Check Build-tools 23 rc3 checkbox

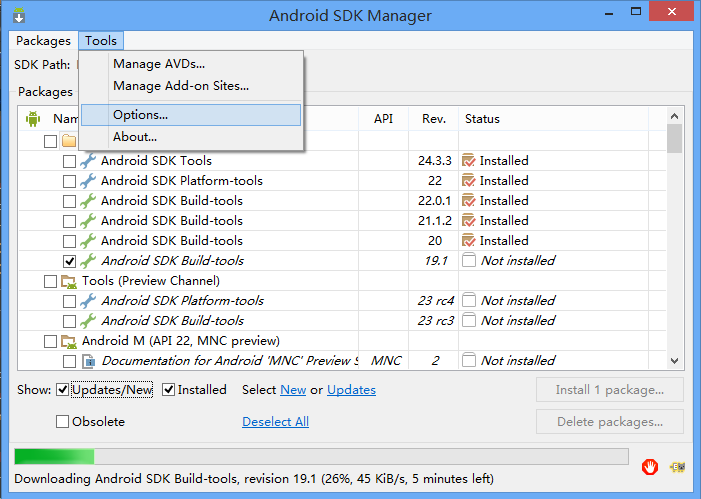[x=69, y=321]
